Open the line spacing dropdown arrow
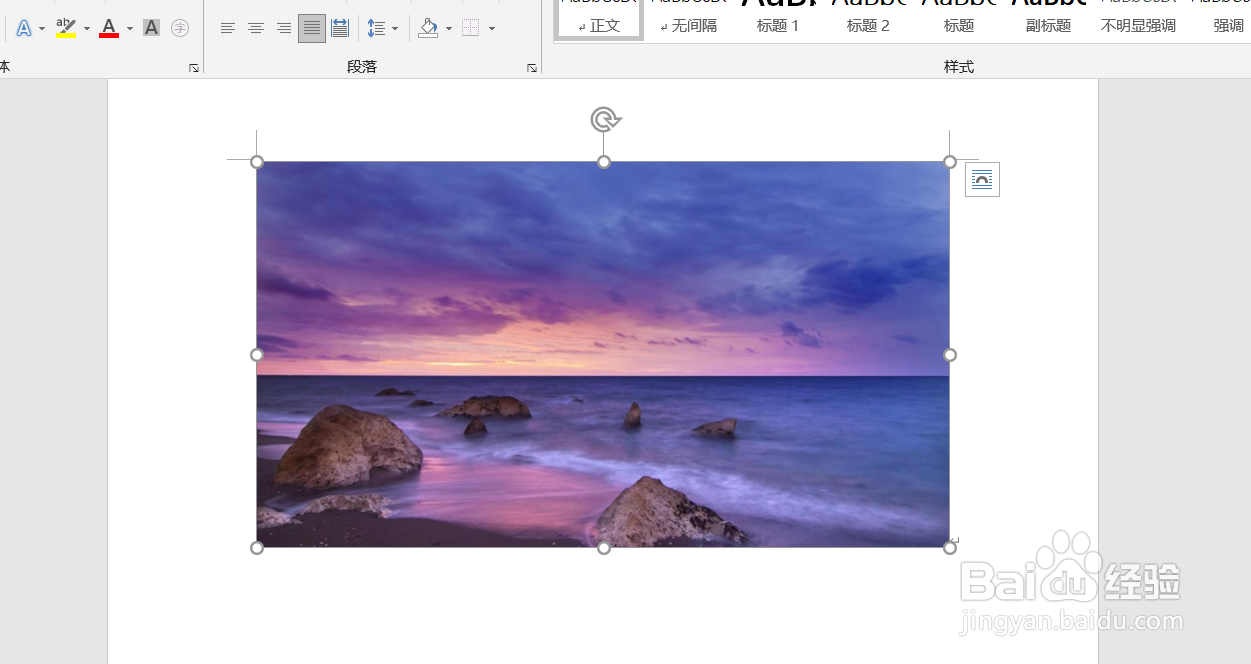1251x664 pixels. tap(395, 29)
